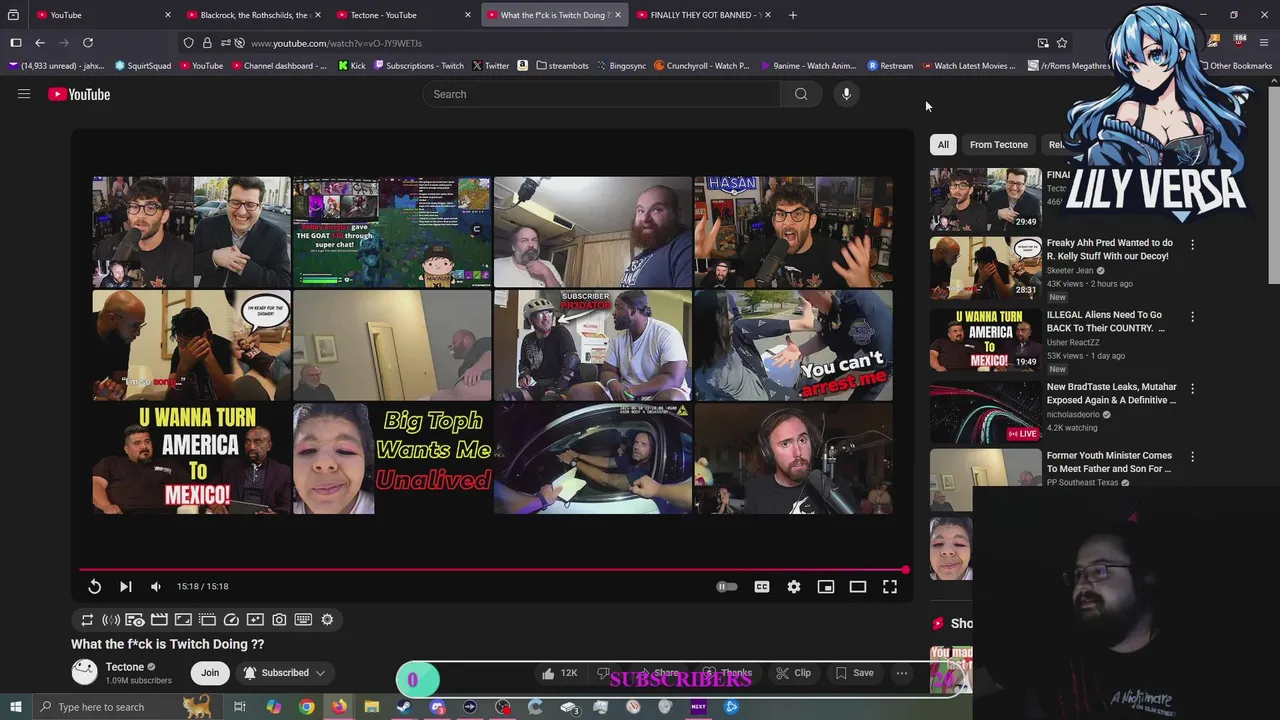Open ILLEGAL Aliens Need To Go title
The image size is (1280, 720).
coord(1105,321)
